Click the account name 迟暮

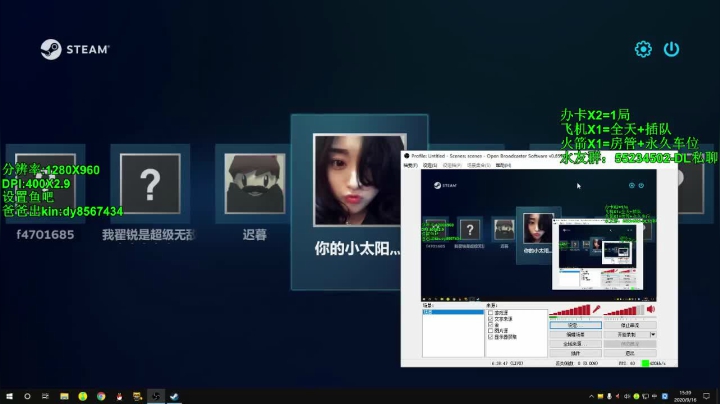(255, 235)
